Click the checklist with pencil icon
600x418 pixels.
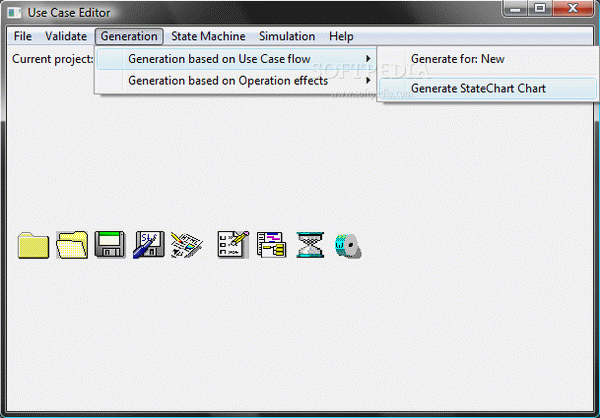(x=232, y=244)
